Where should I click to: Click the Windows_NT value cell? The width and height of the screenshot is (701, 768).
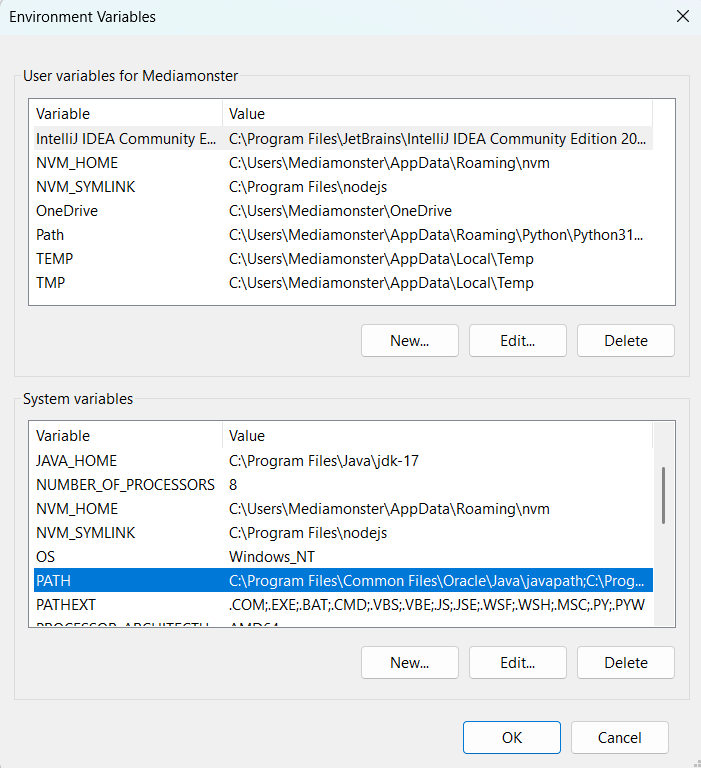point(272,556)
